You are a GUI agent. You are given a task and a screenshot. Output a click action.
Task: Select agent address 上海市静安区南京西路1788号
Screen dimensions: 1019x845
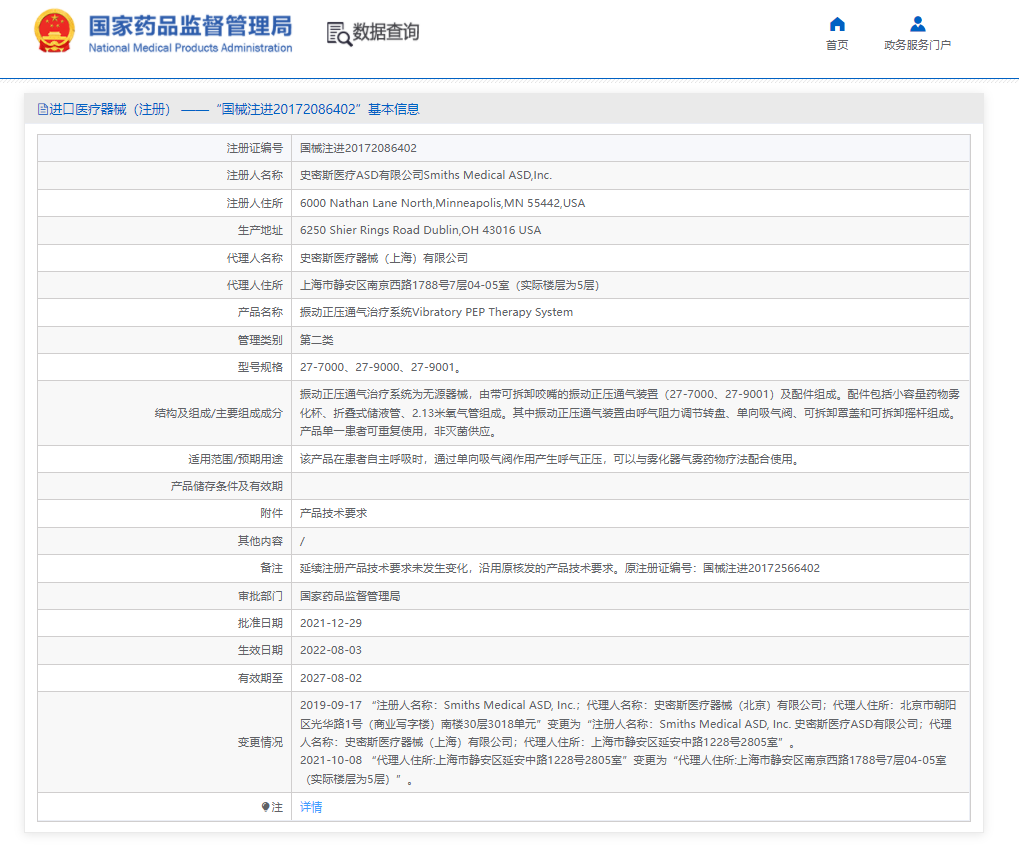[449, 285]
